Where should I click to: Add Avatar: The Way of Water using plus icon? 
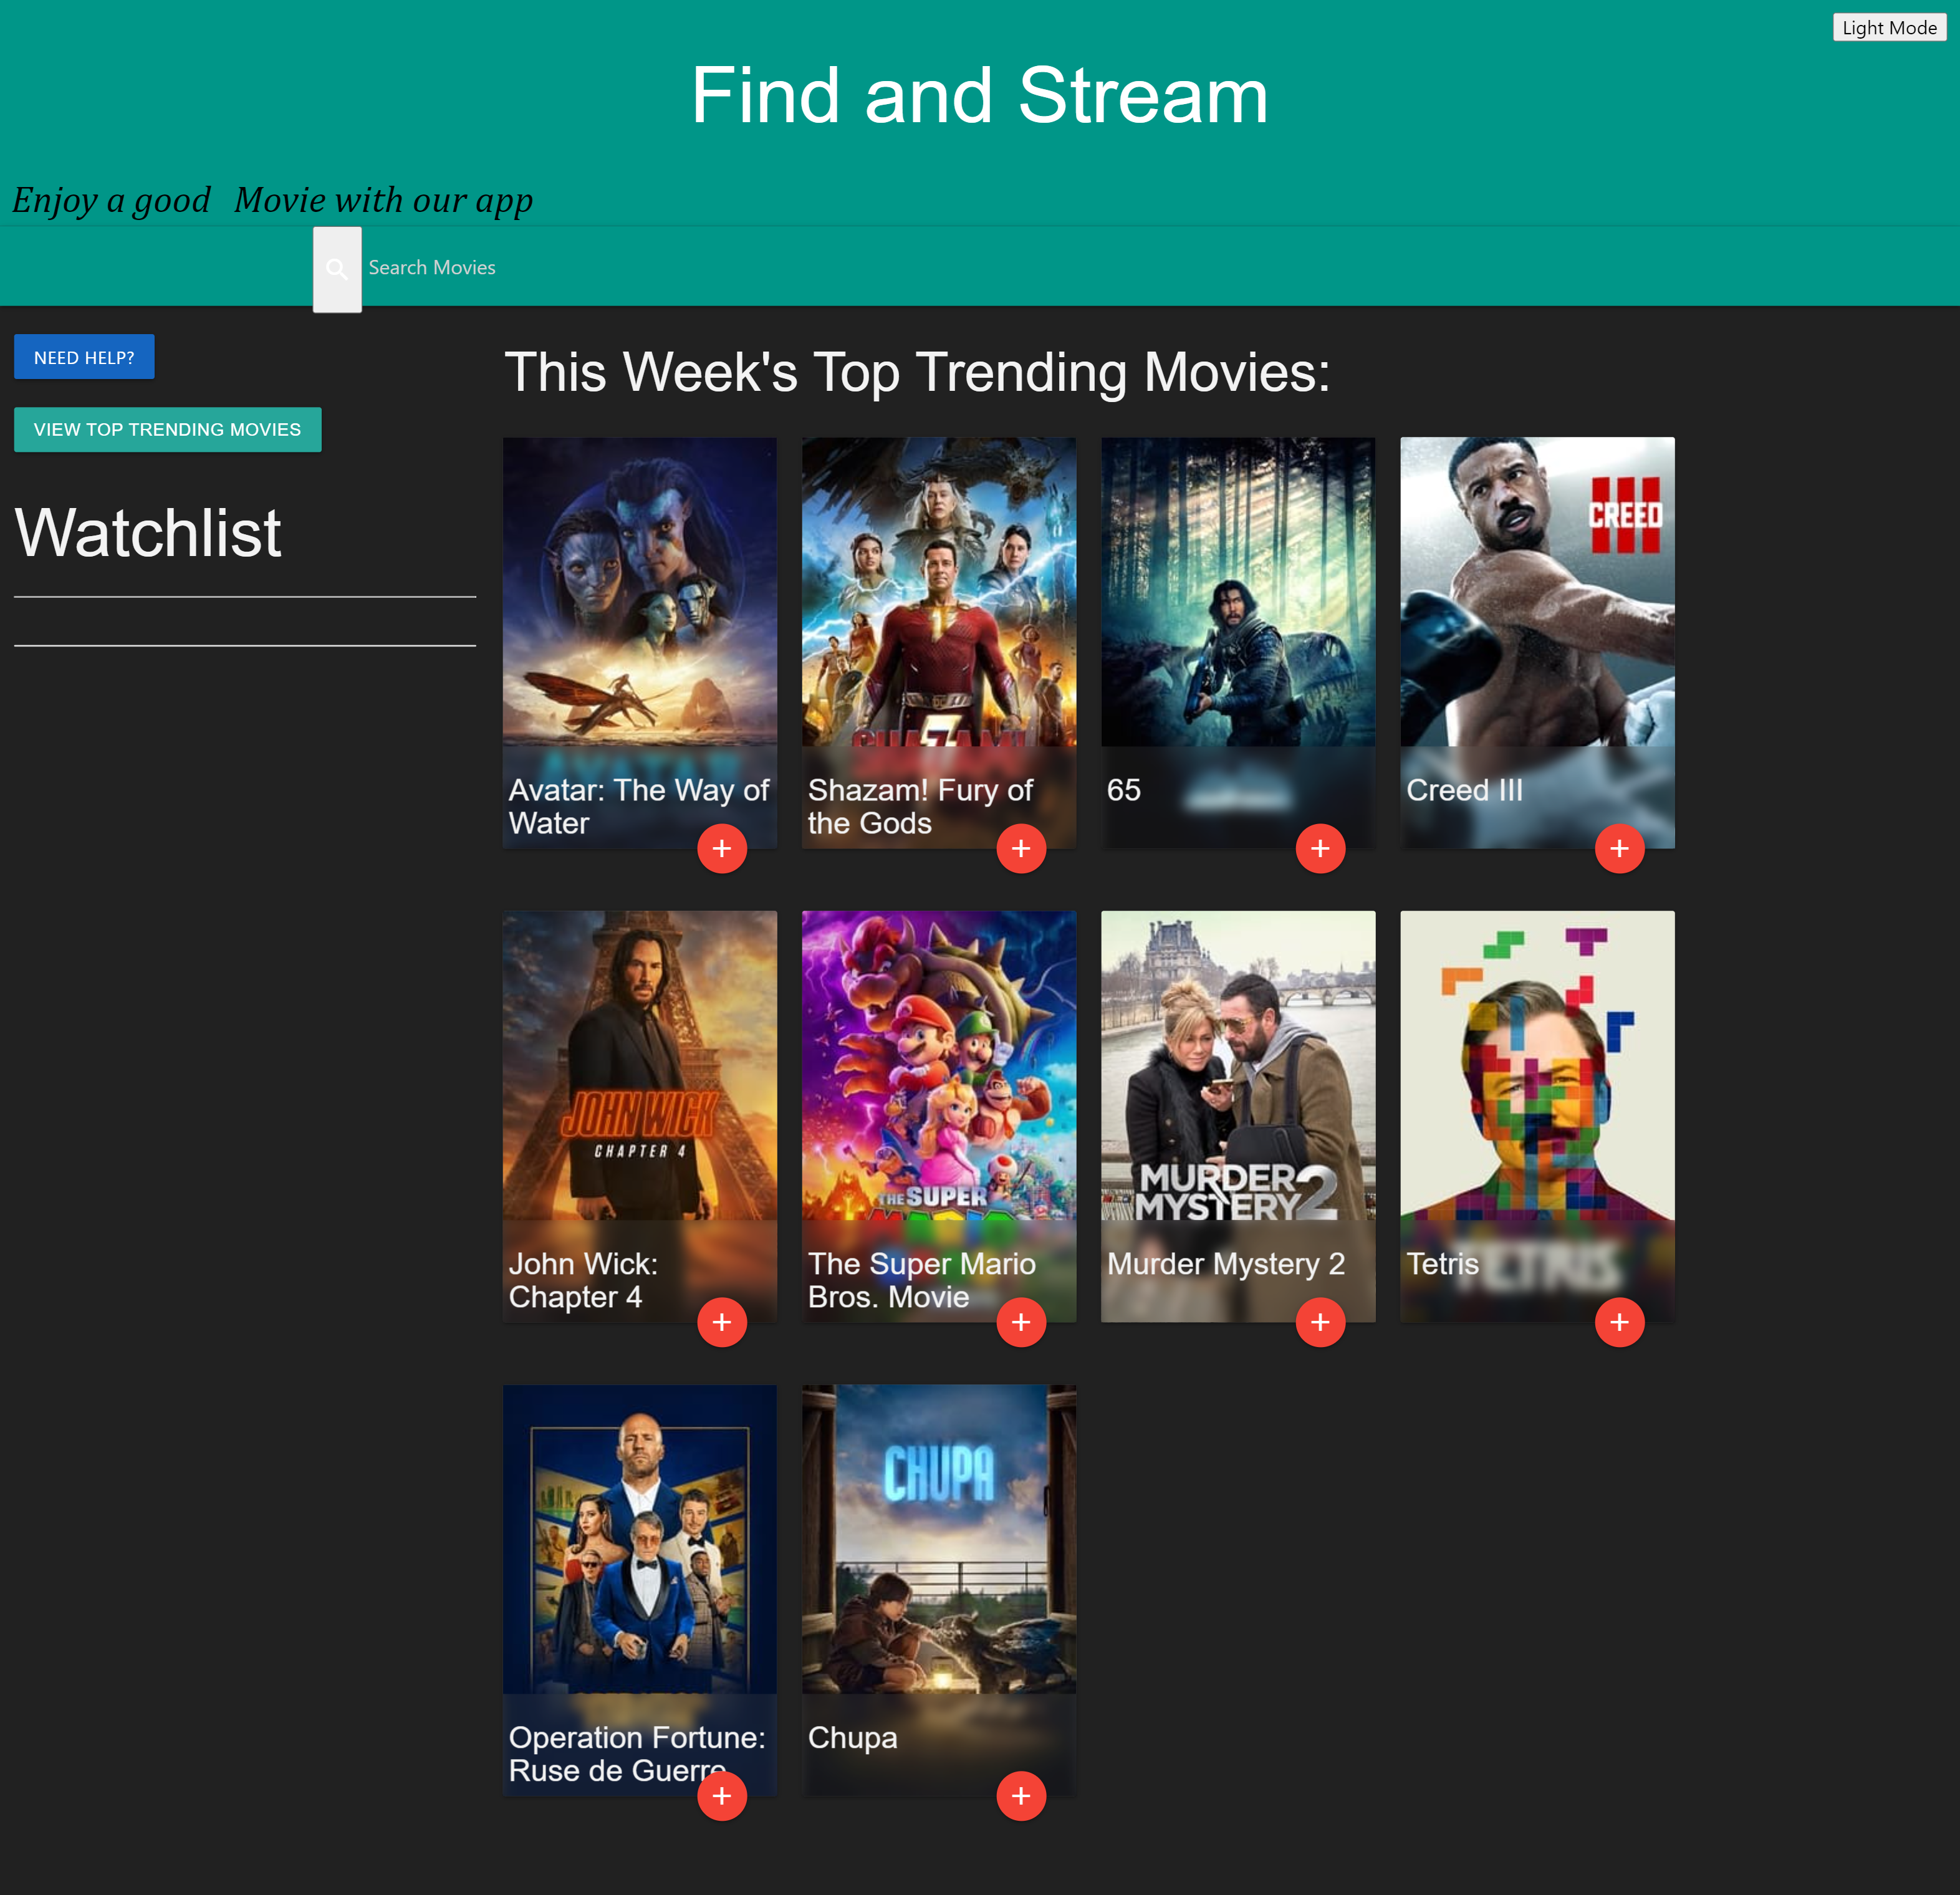[x=722, y=848]
